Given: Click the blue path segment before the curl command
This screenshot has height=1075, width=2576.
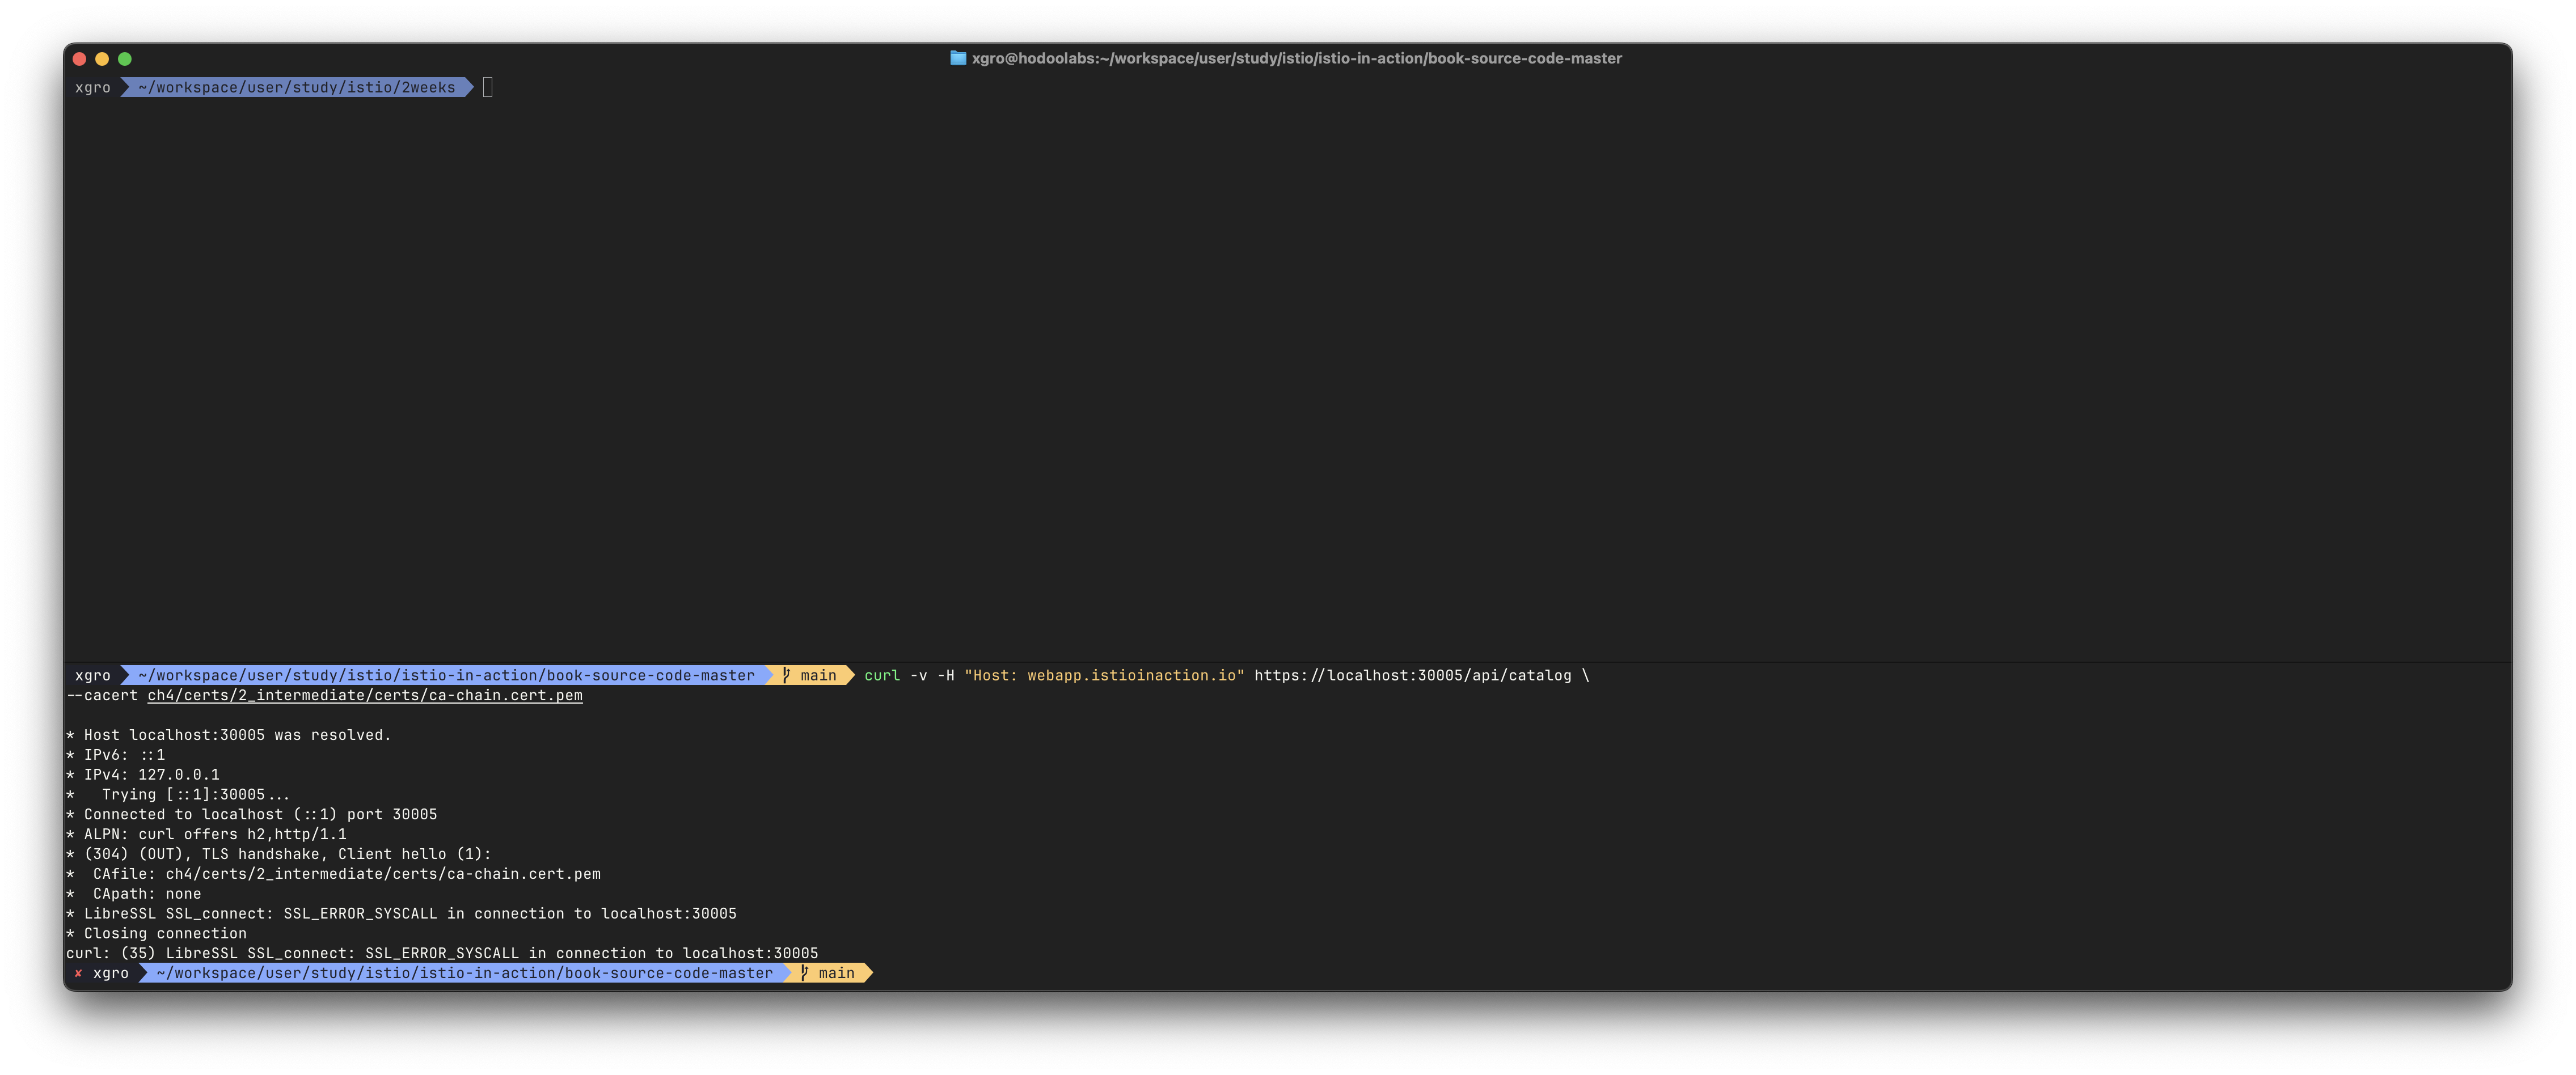Looking at the screenshot, I should tap(447, 675).
